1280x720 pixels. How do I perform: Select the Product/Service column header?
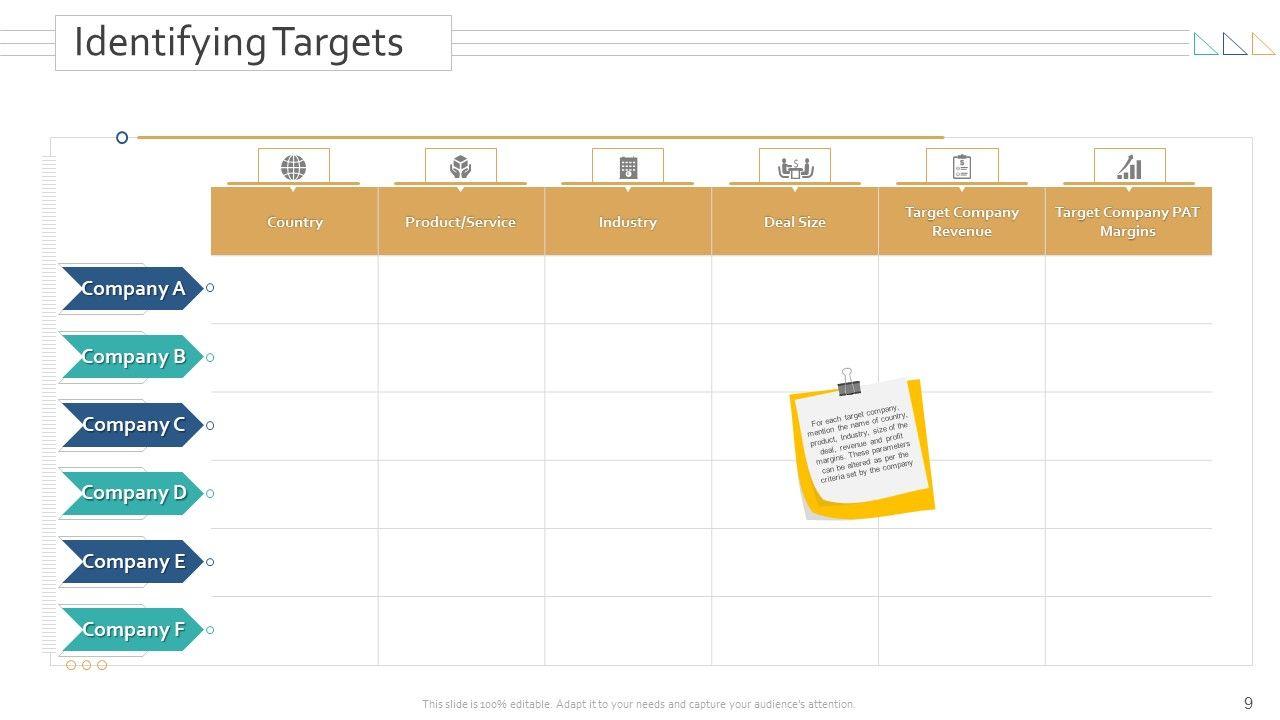point(461,221)
